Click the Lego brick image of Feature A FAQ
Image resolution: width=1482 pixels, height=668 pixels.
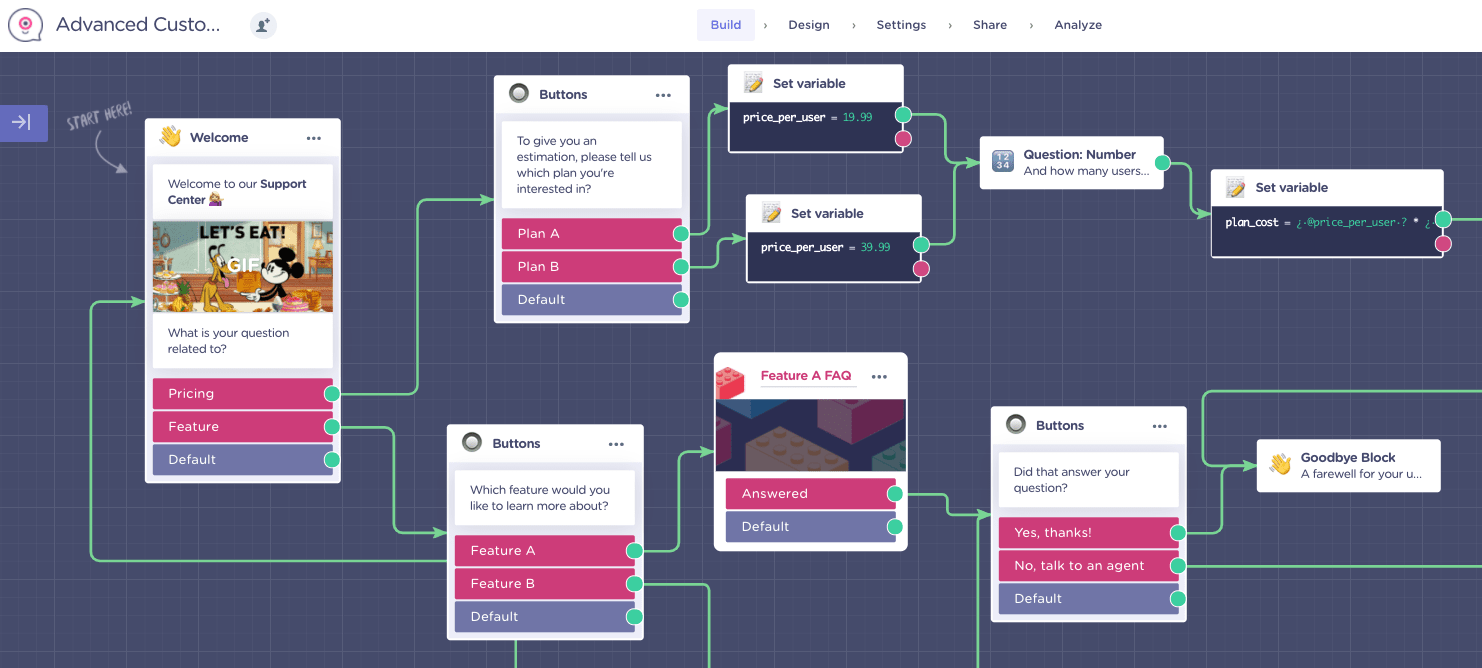click(811, 435)
